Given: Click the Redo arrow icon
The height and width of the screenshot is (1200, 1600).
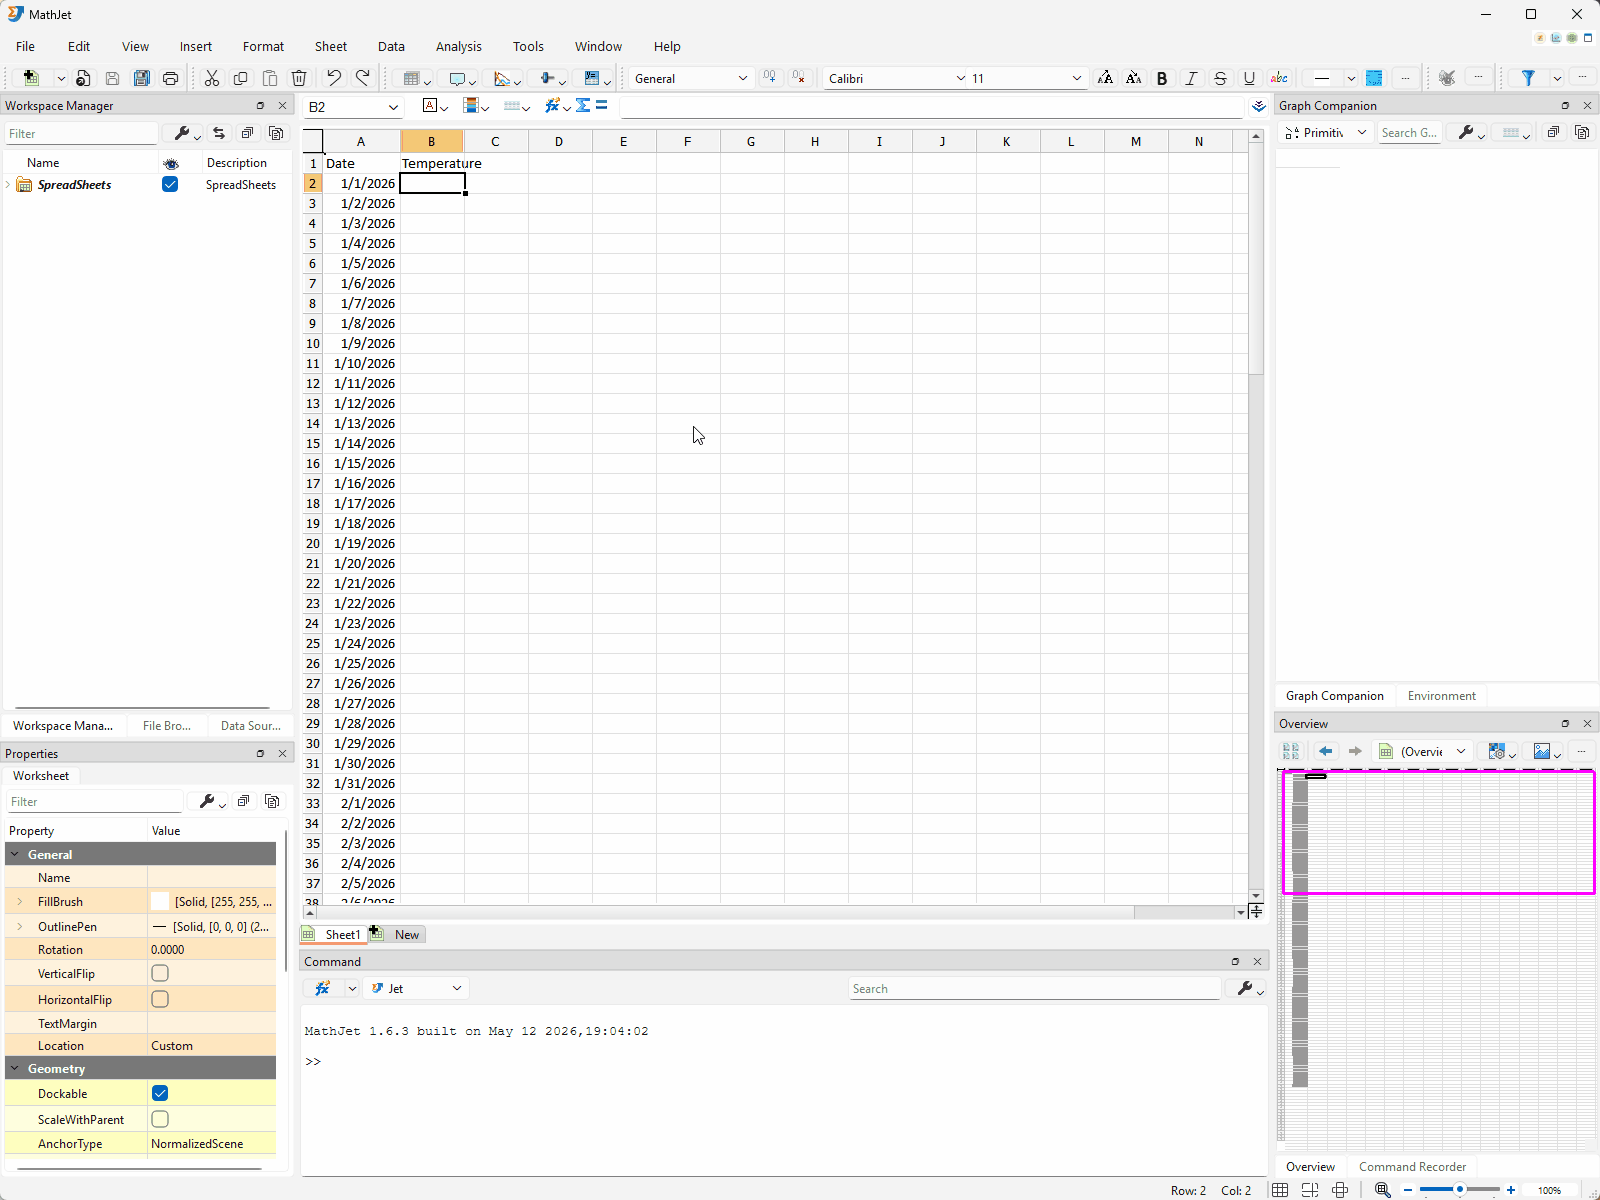Looking at the screenshot, I should point(363,78).
